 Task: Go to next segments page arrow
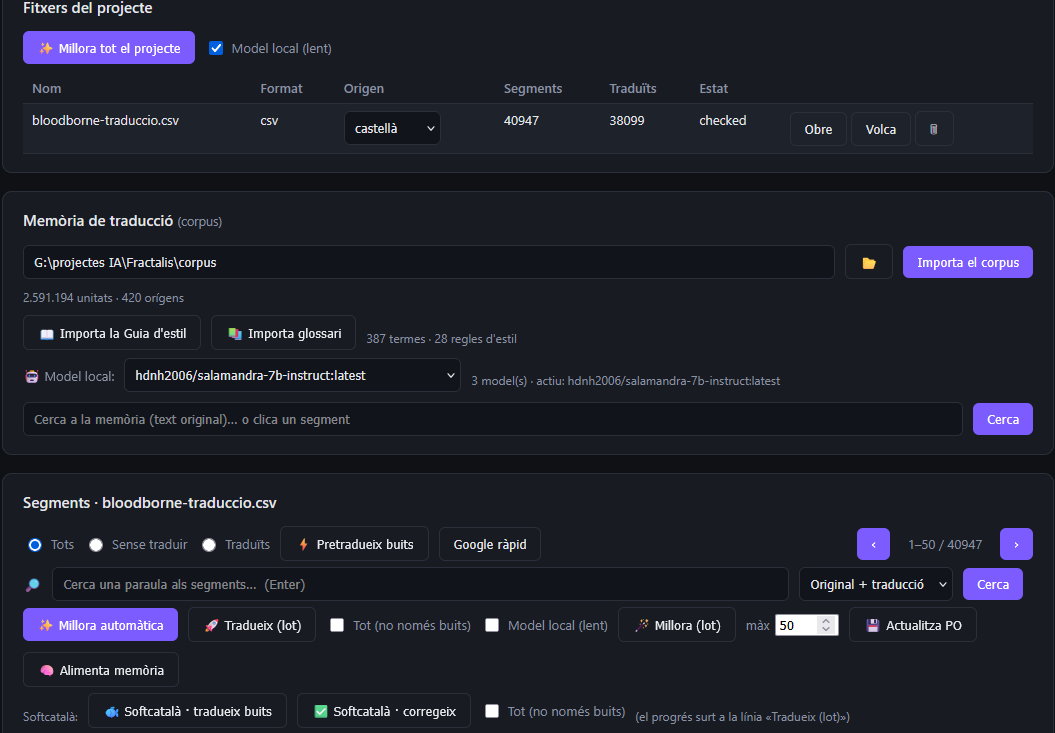pyautogui.click(x=1016, y=544)
